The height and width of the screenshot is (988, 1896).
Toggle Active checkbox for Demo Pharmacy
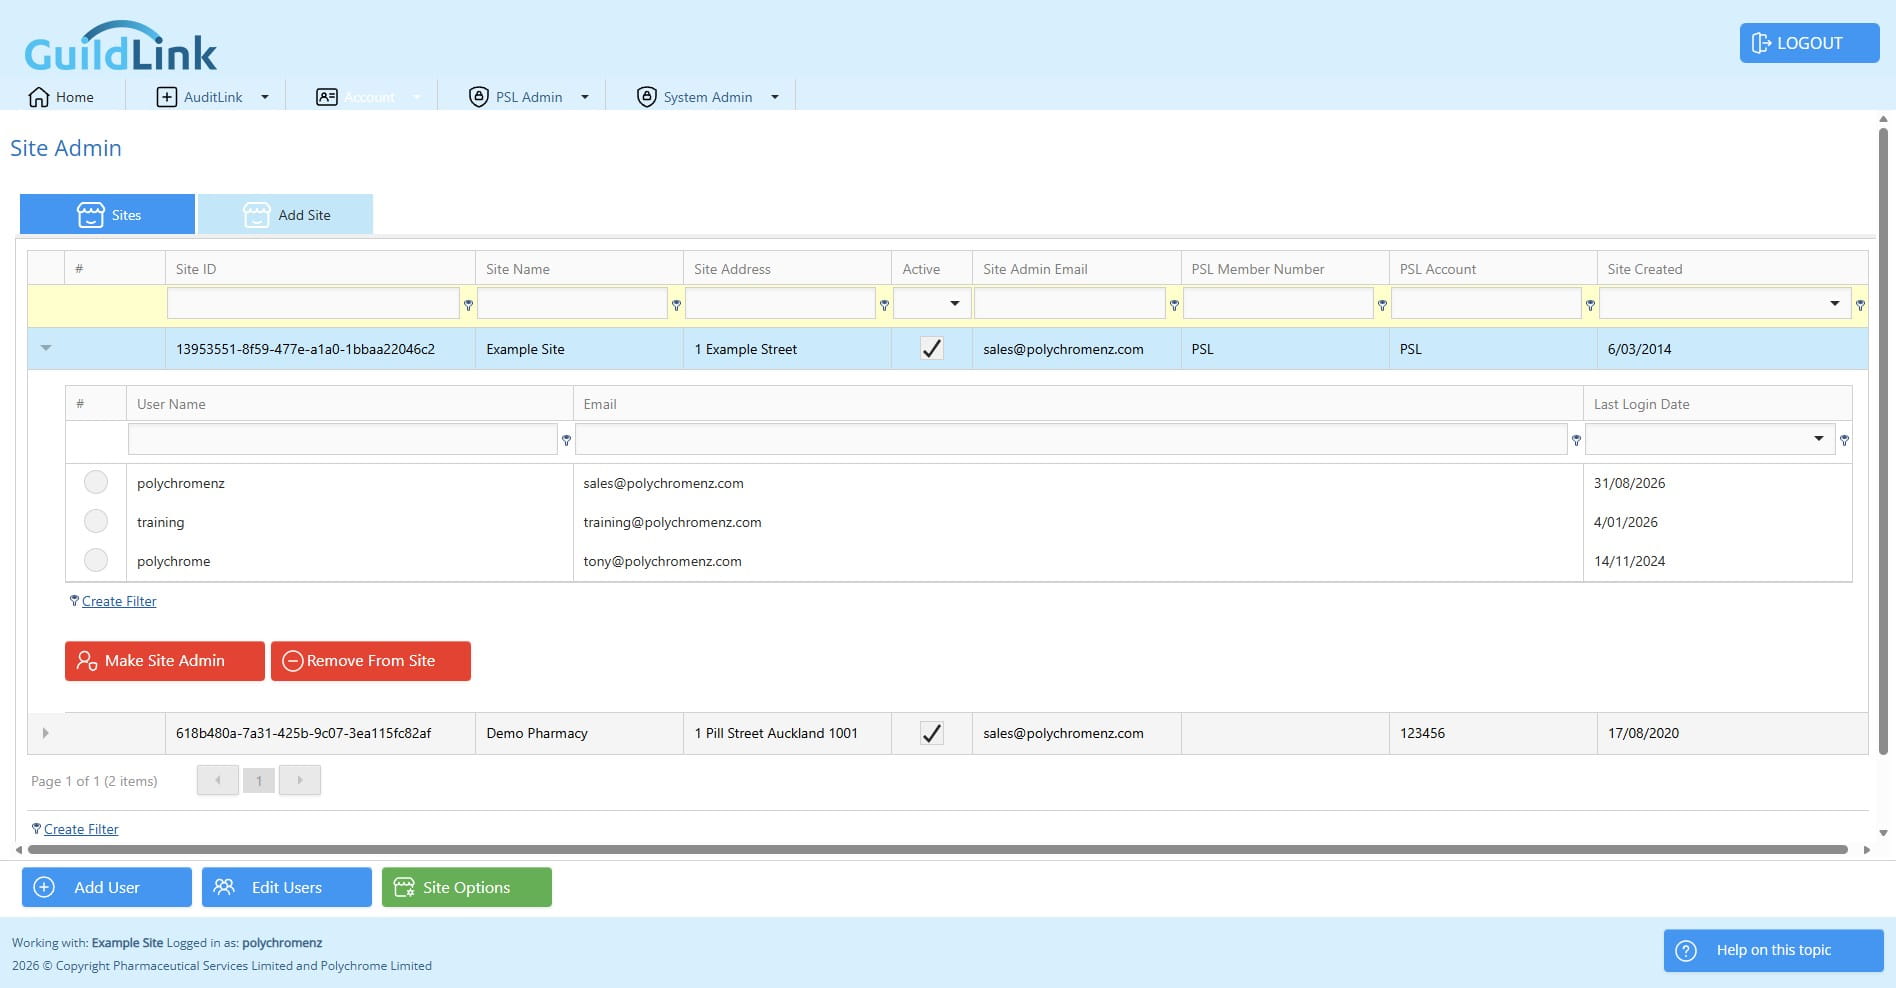[932, 733]
